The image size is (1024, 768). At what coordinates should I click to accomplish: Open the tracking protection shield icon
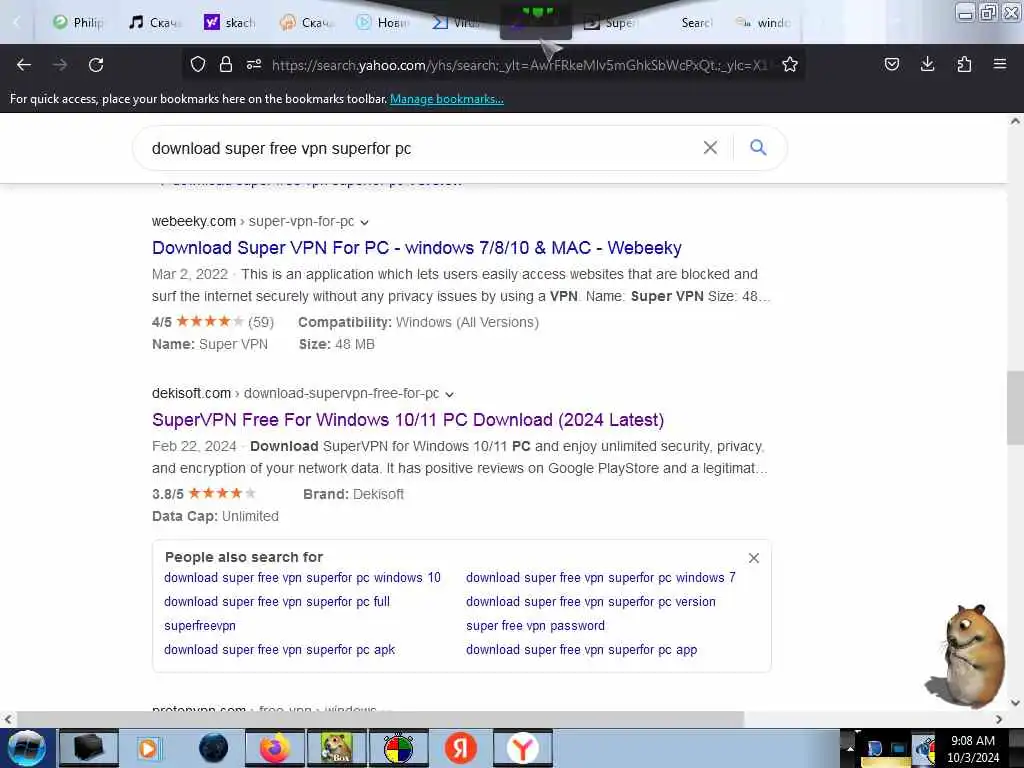coord(198,64)
